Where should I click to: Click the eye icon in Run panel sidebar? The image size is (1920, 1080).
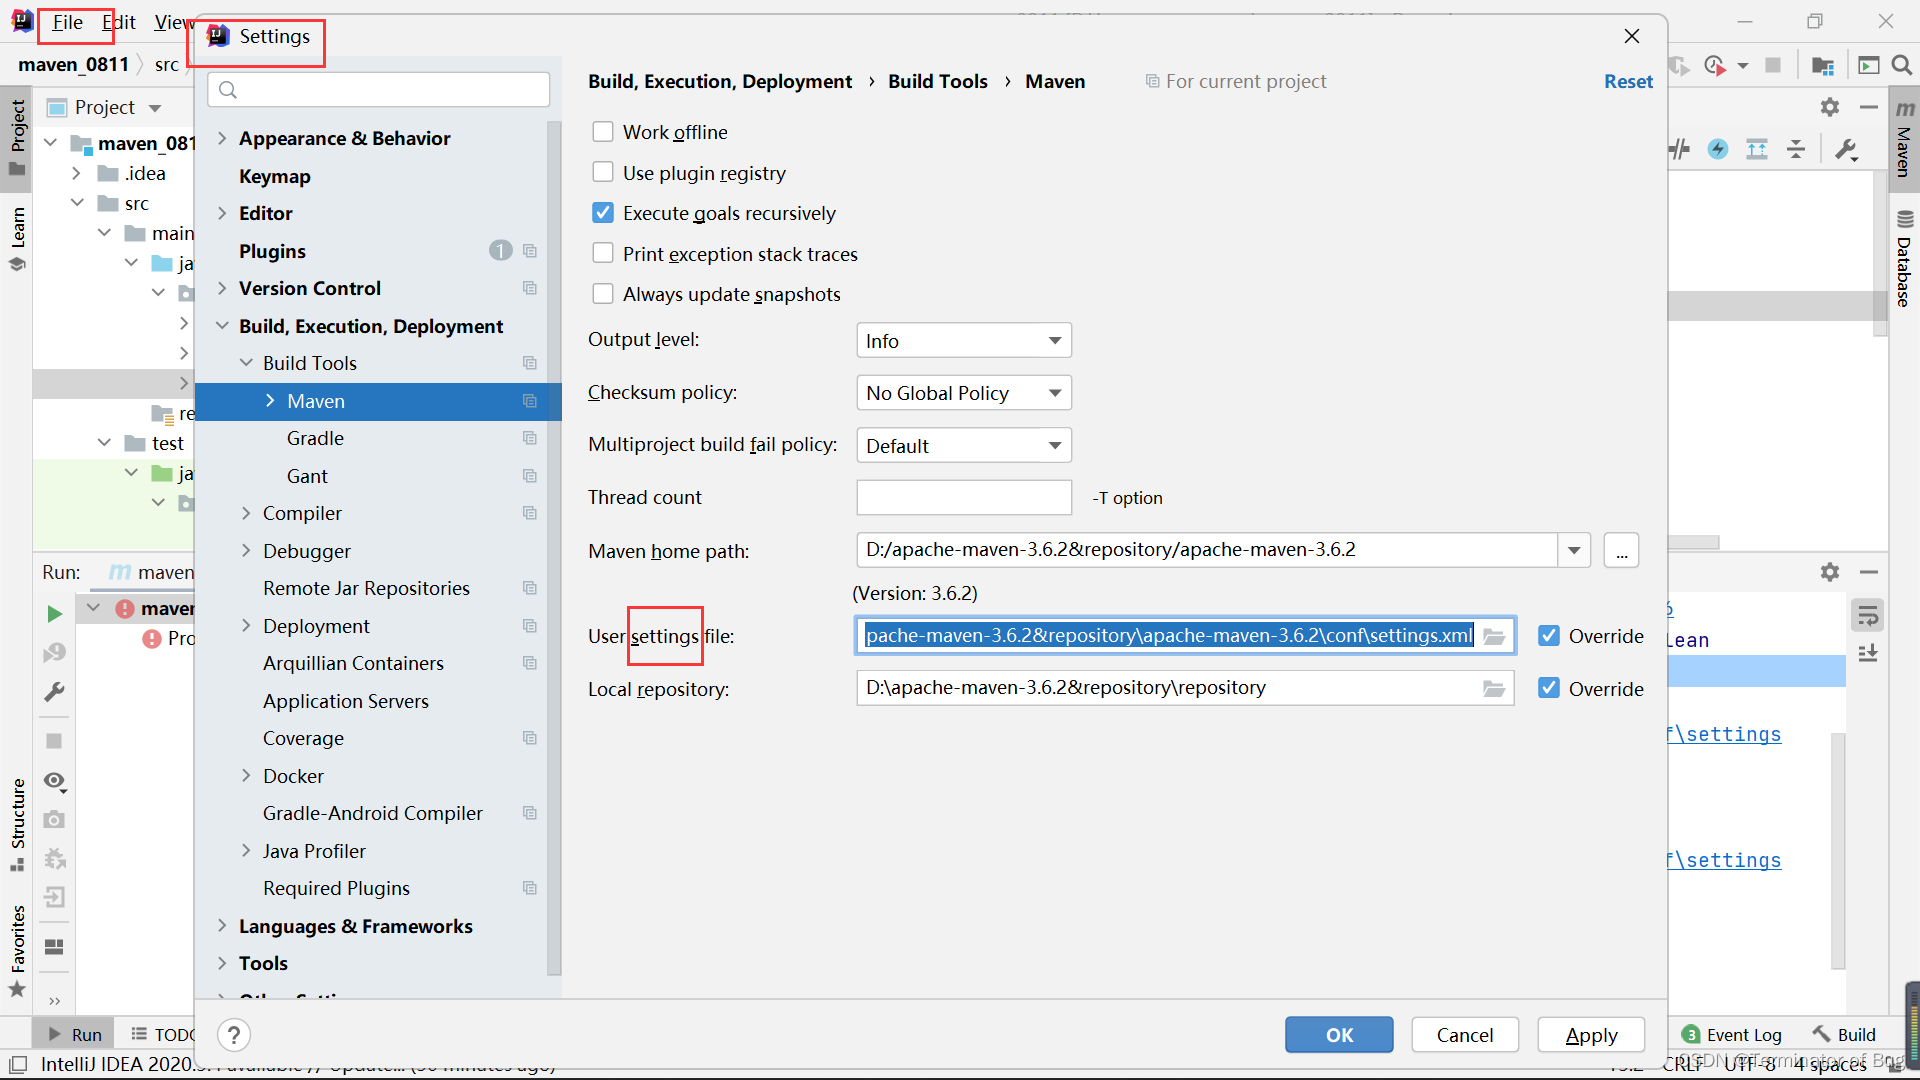click(x=54, y=780)
